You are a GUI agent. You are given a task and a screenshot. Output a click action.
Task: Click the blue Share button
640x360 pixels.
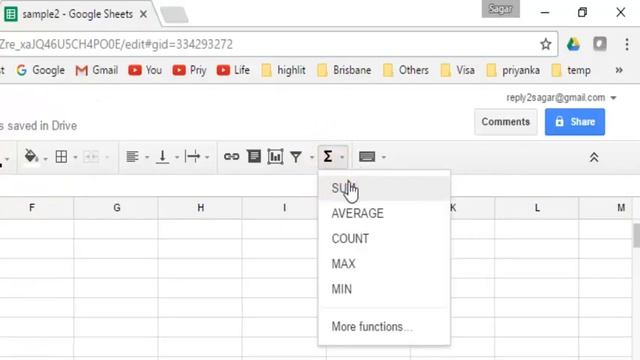coord(575,122)
